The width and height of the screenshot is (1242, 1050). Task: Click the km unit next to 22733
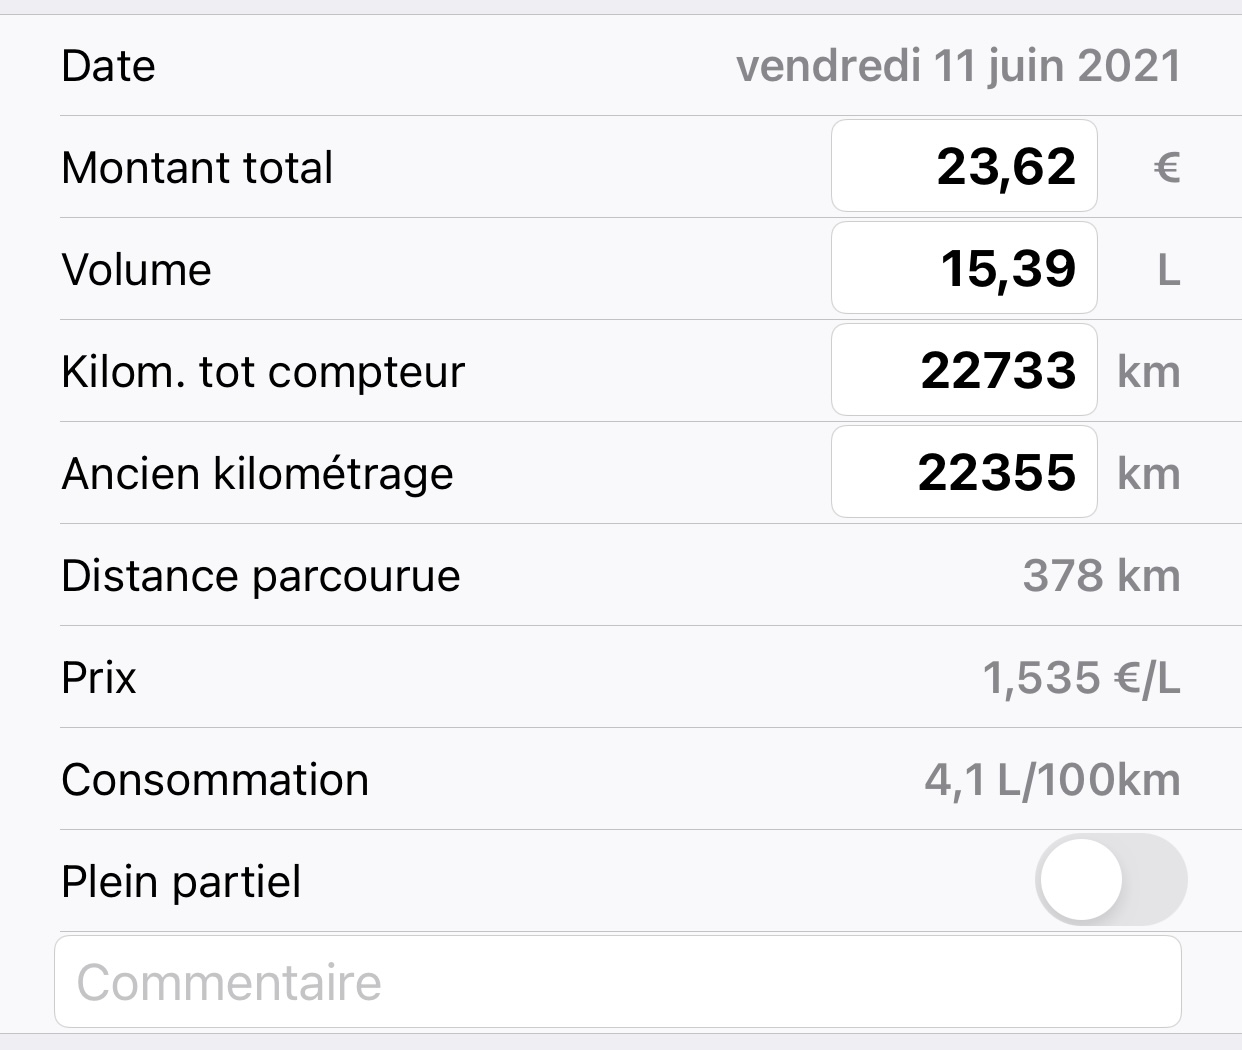click(x=1148, y=372)
